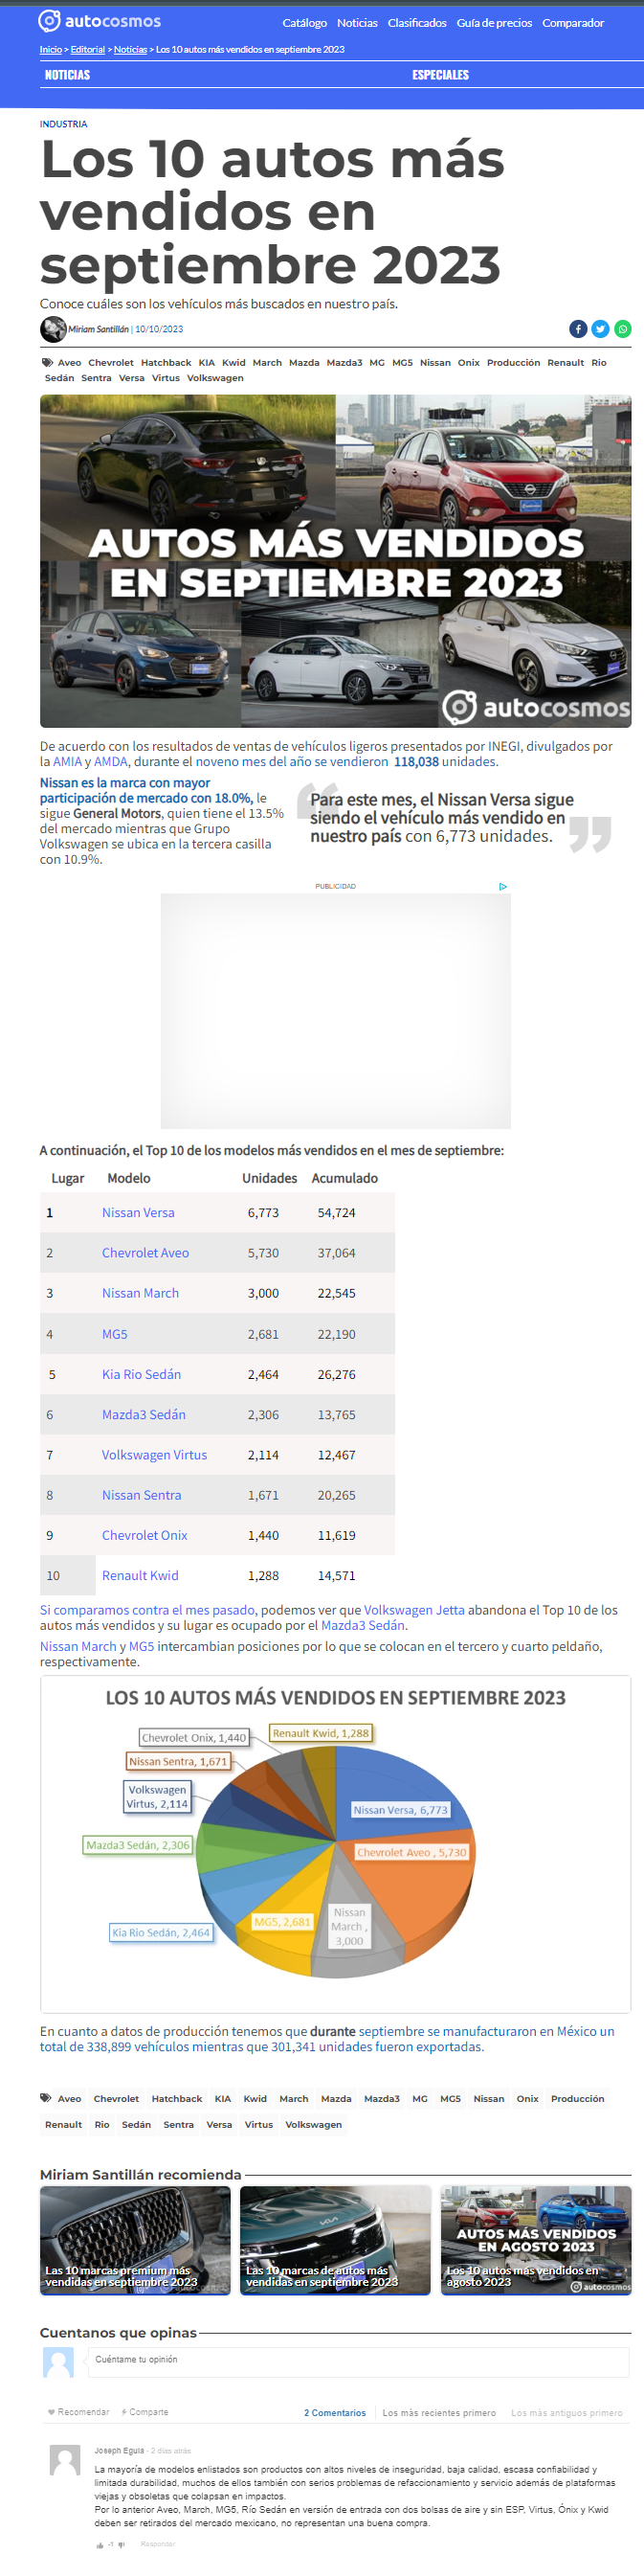Open the Comparador menu item

pos(573,23)
